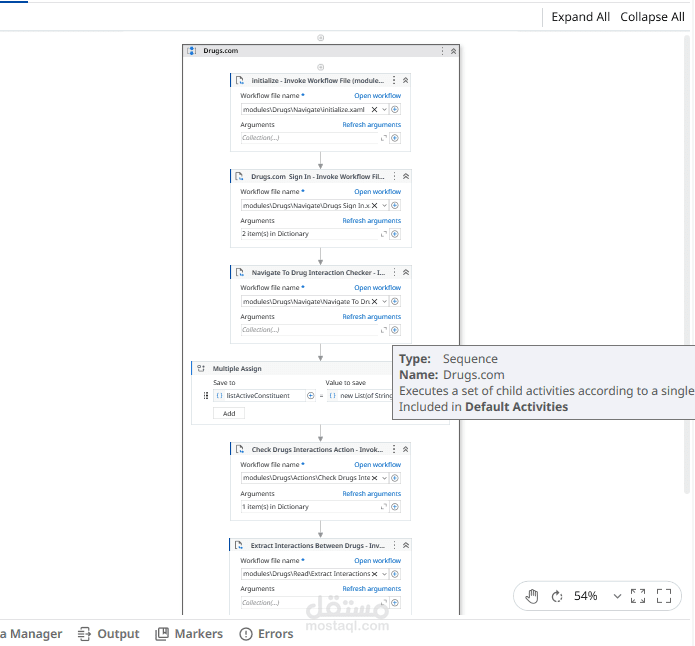Image resolution: width=695 pixels, height=646 pixels.
Task: Click plus beside Initialize arguments field
Action: (x=394, y=138)
